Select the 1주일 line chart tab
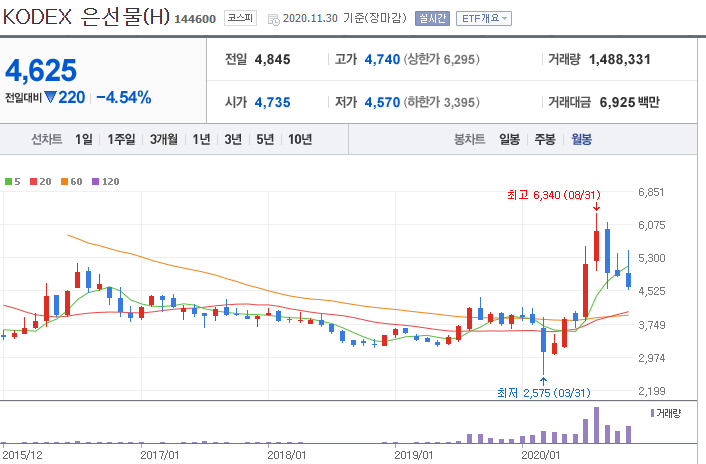This screenshot has width=706, height=464. [x=121, y=140]
